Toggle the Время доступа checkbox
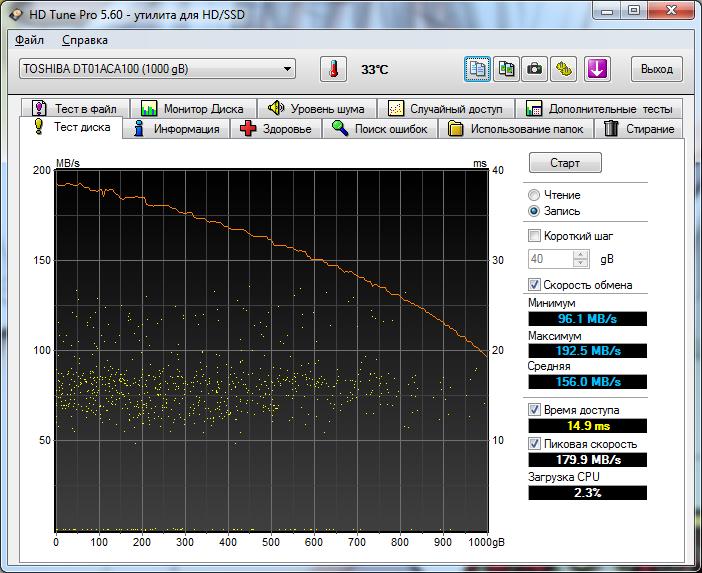This screenshot has height=573, width=702. coord(534,410)
